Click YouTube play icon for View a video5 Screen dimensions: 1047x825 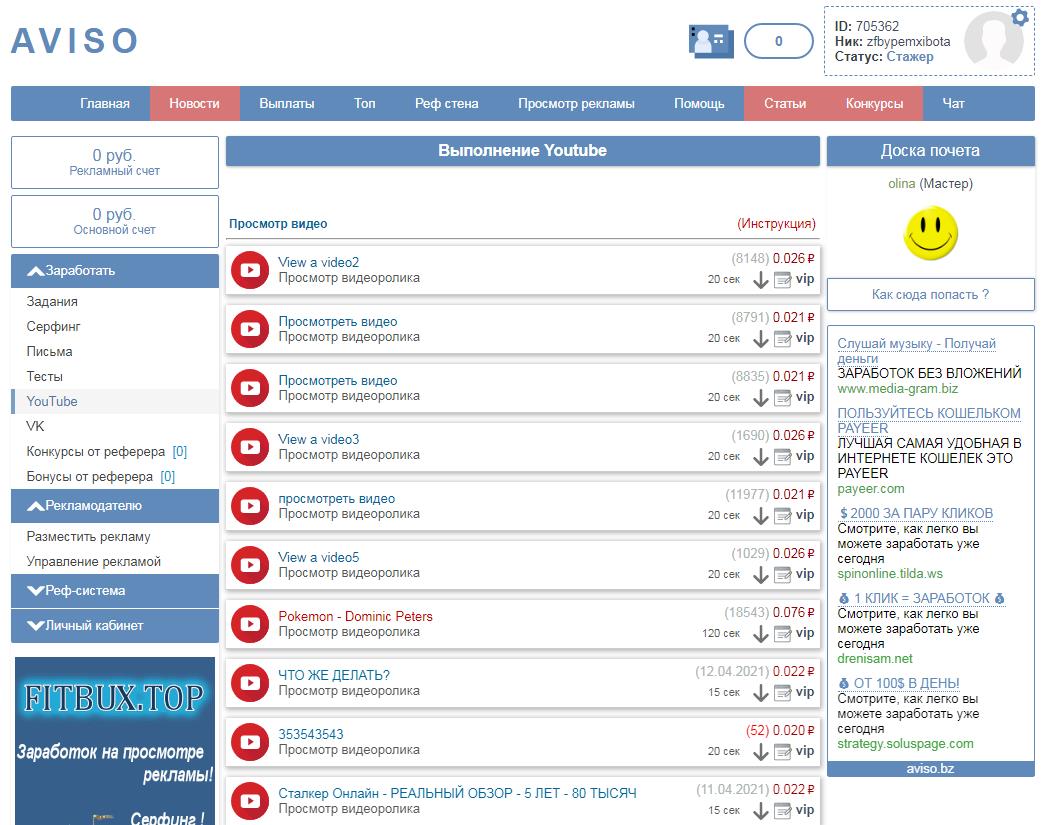point(250,565)
